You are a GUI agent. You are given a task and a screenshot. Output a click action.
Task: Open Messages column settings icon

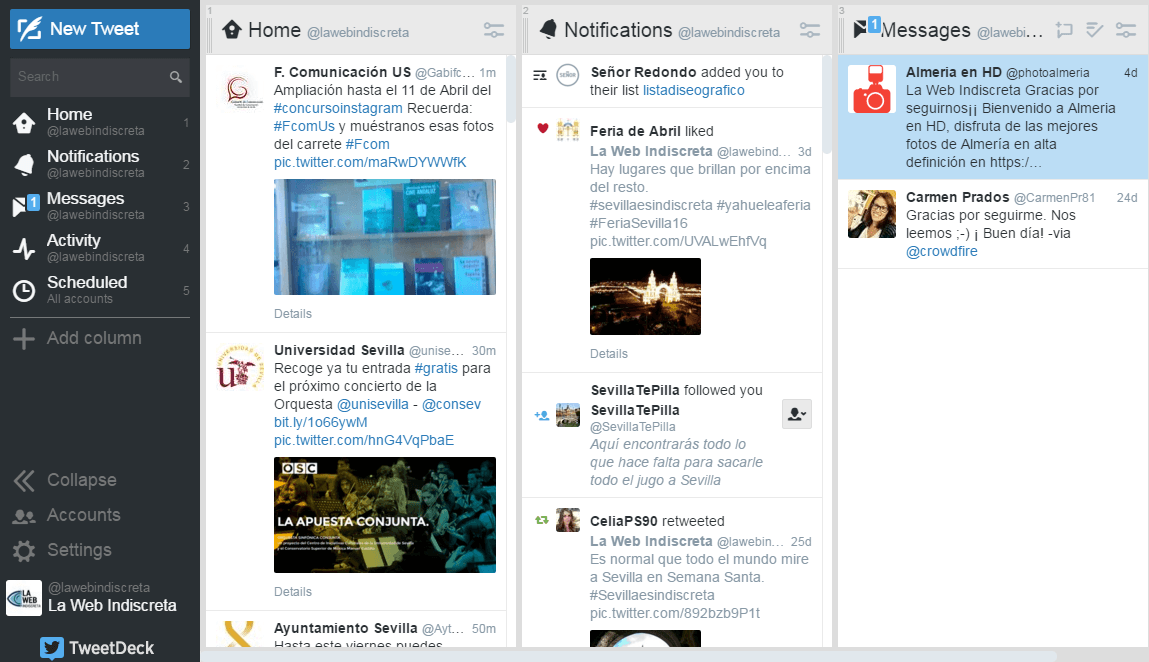(x=1126, y=30)
